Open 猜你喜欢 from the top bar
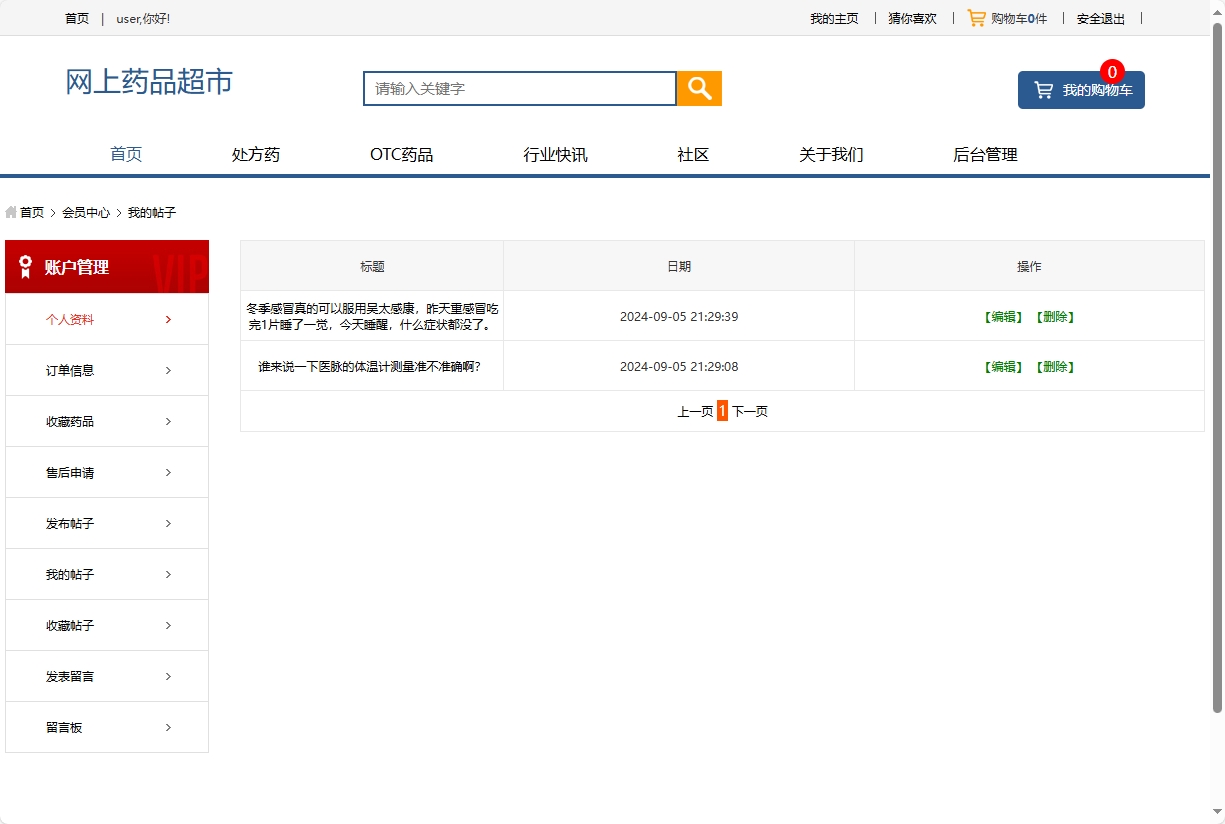This screenshot has height=824, width=1225. click(x=911, y=17)
